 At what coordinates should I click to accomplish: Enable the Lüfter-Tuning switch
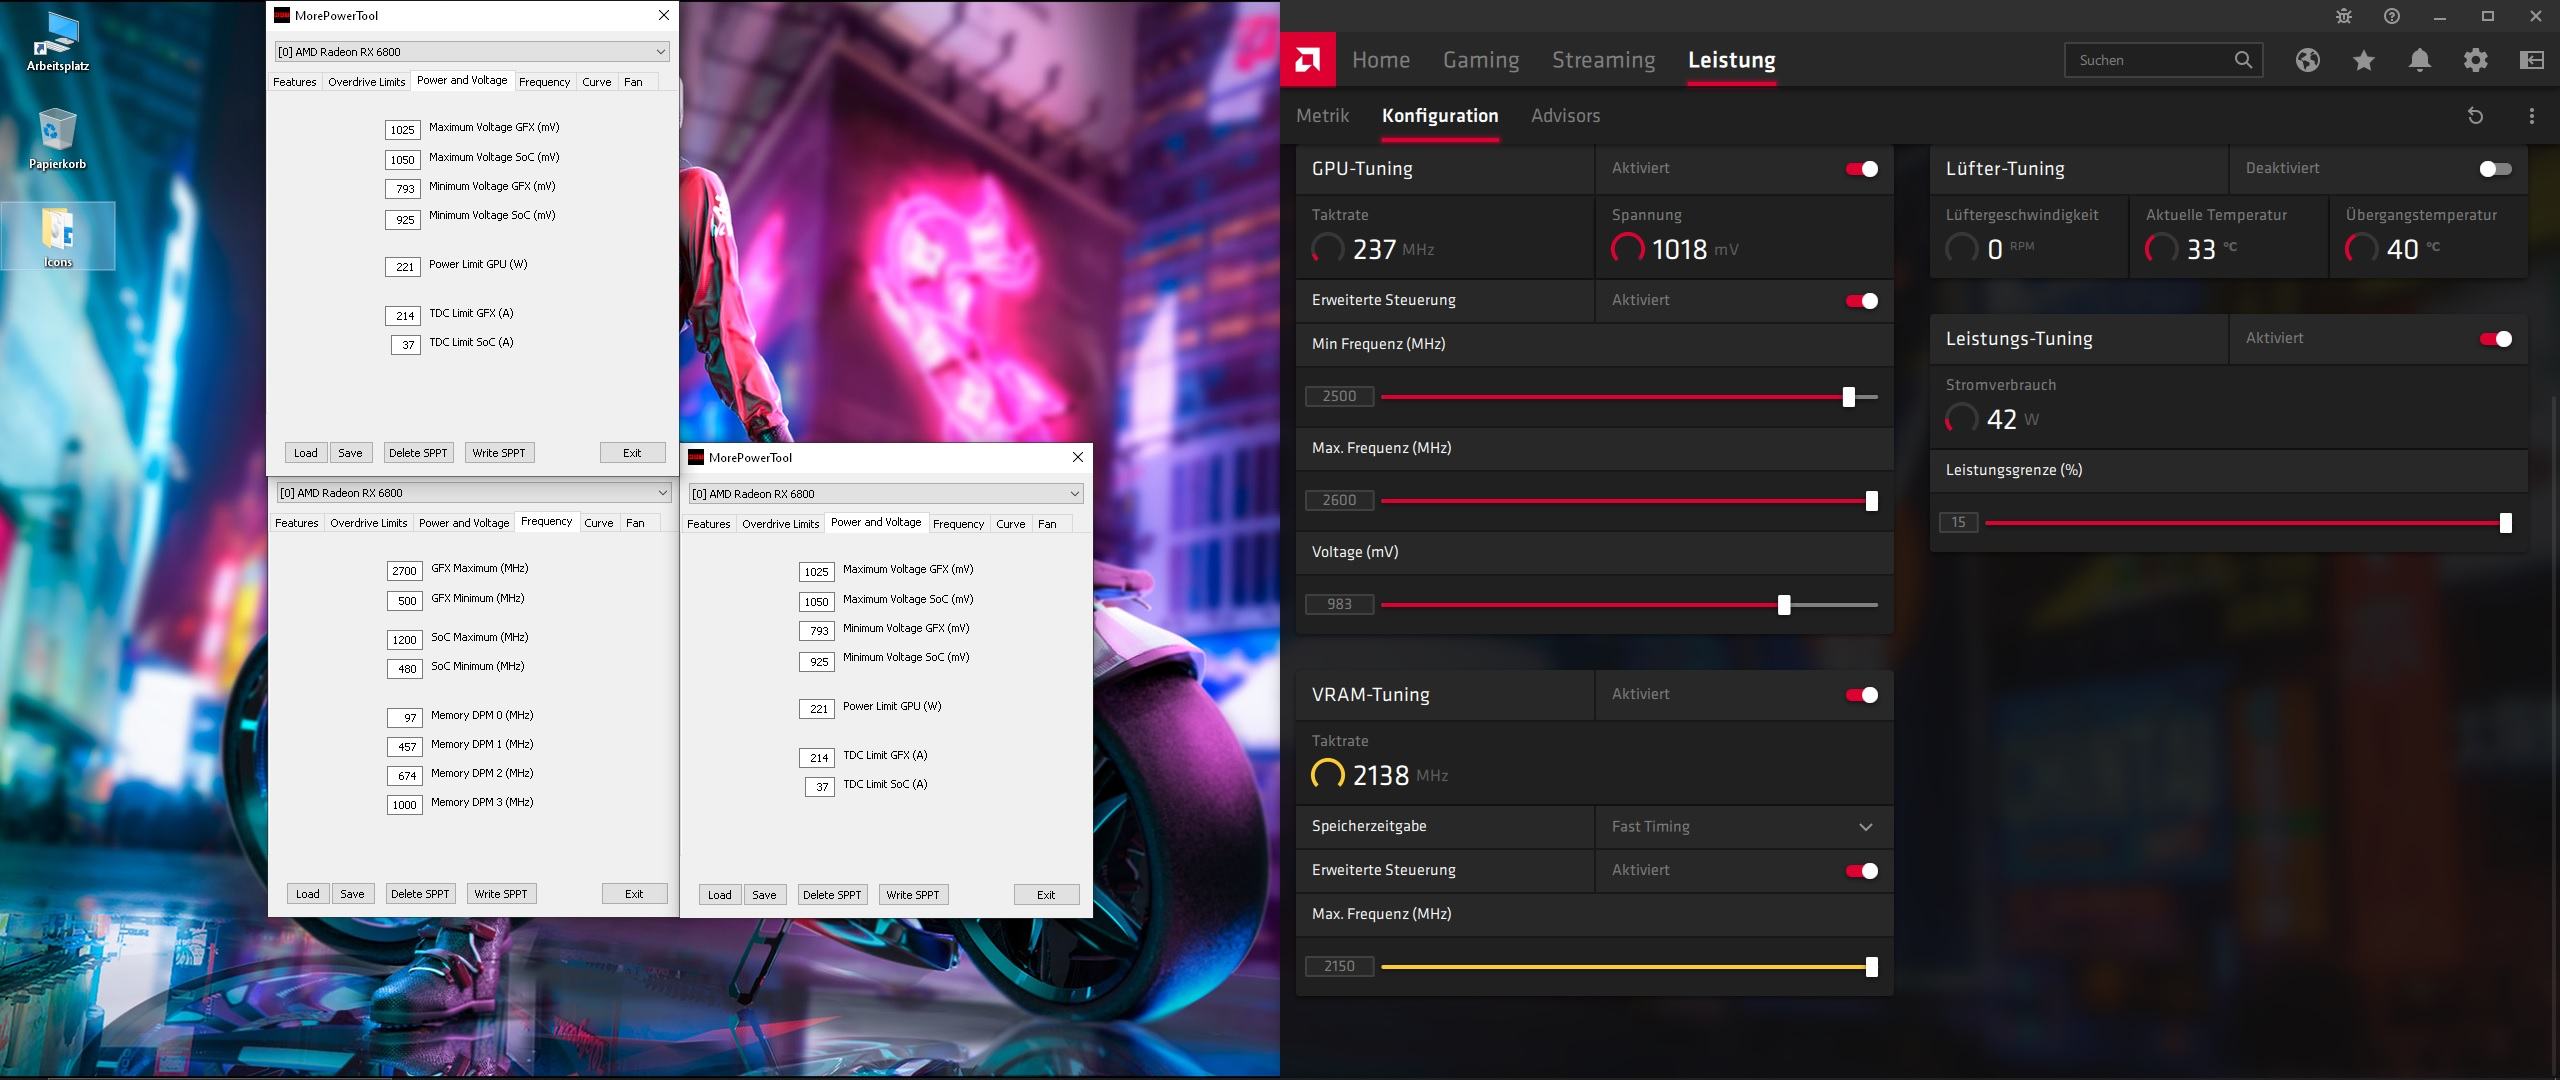coord(2496,169)
